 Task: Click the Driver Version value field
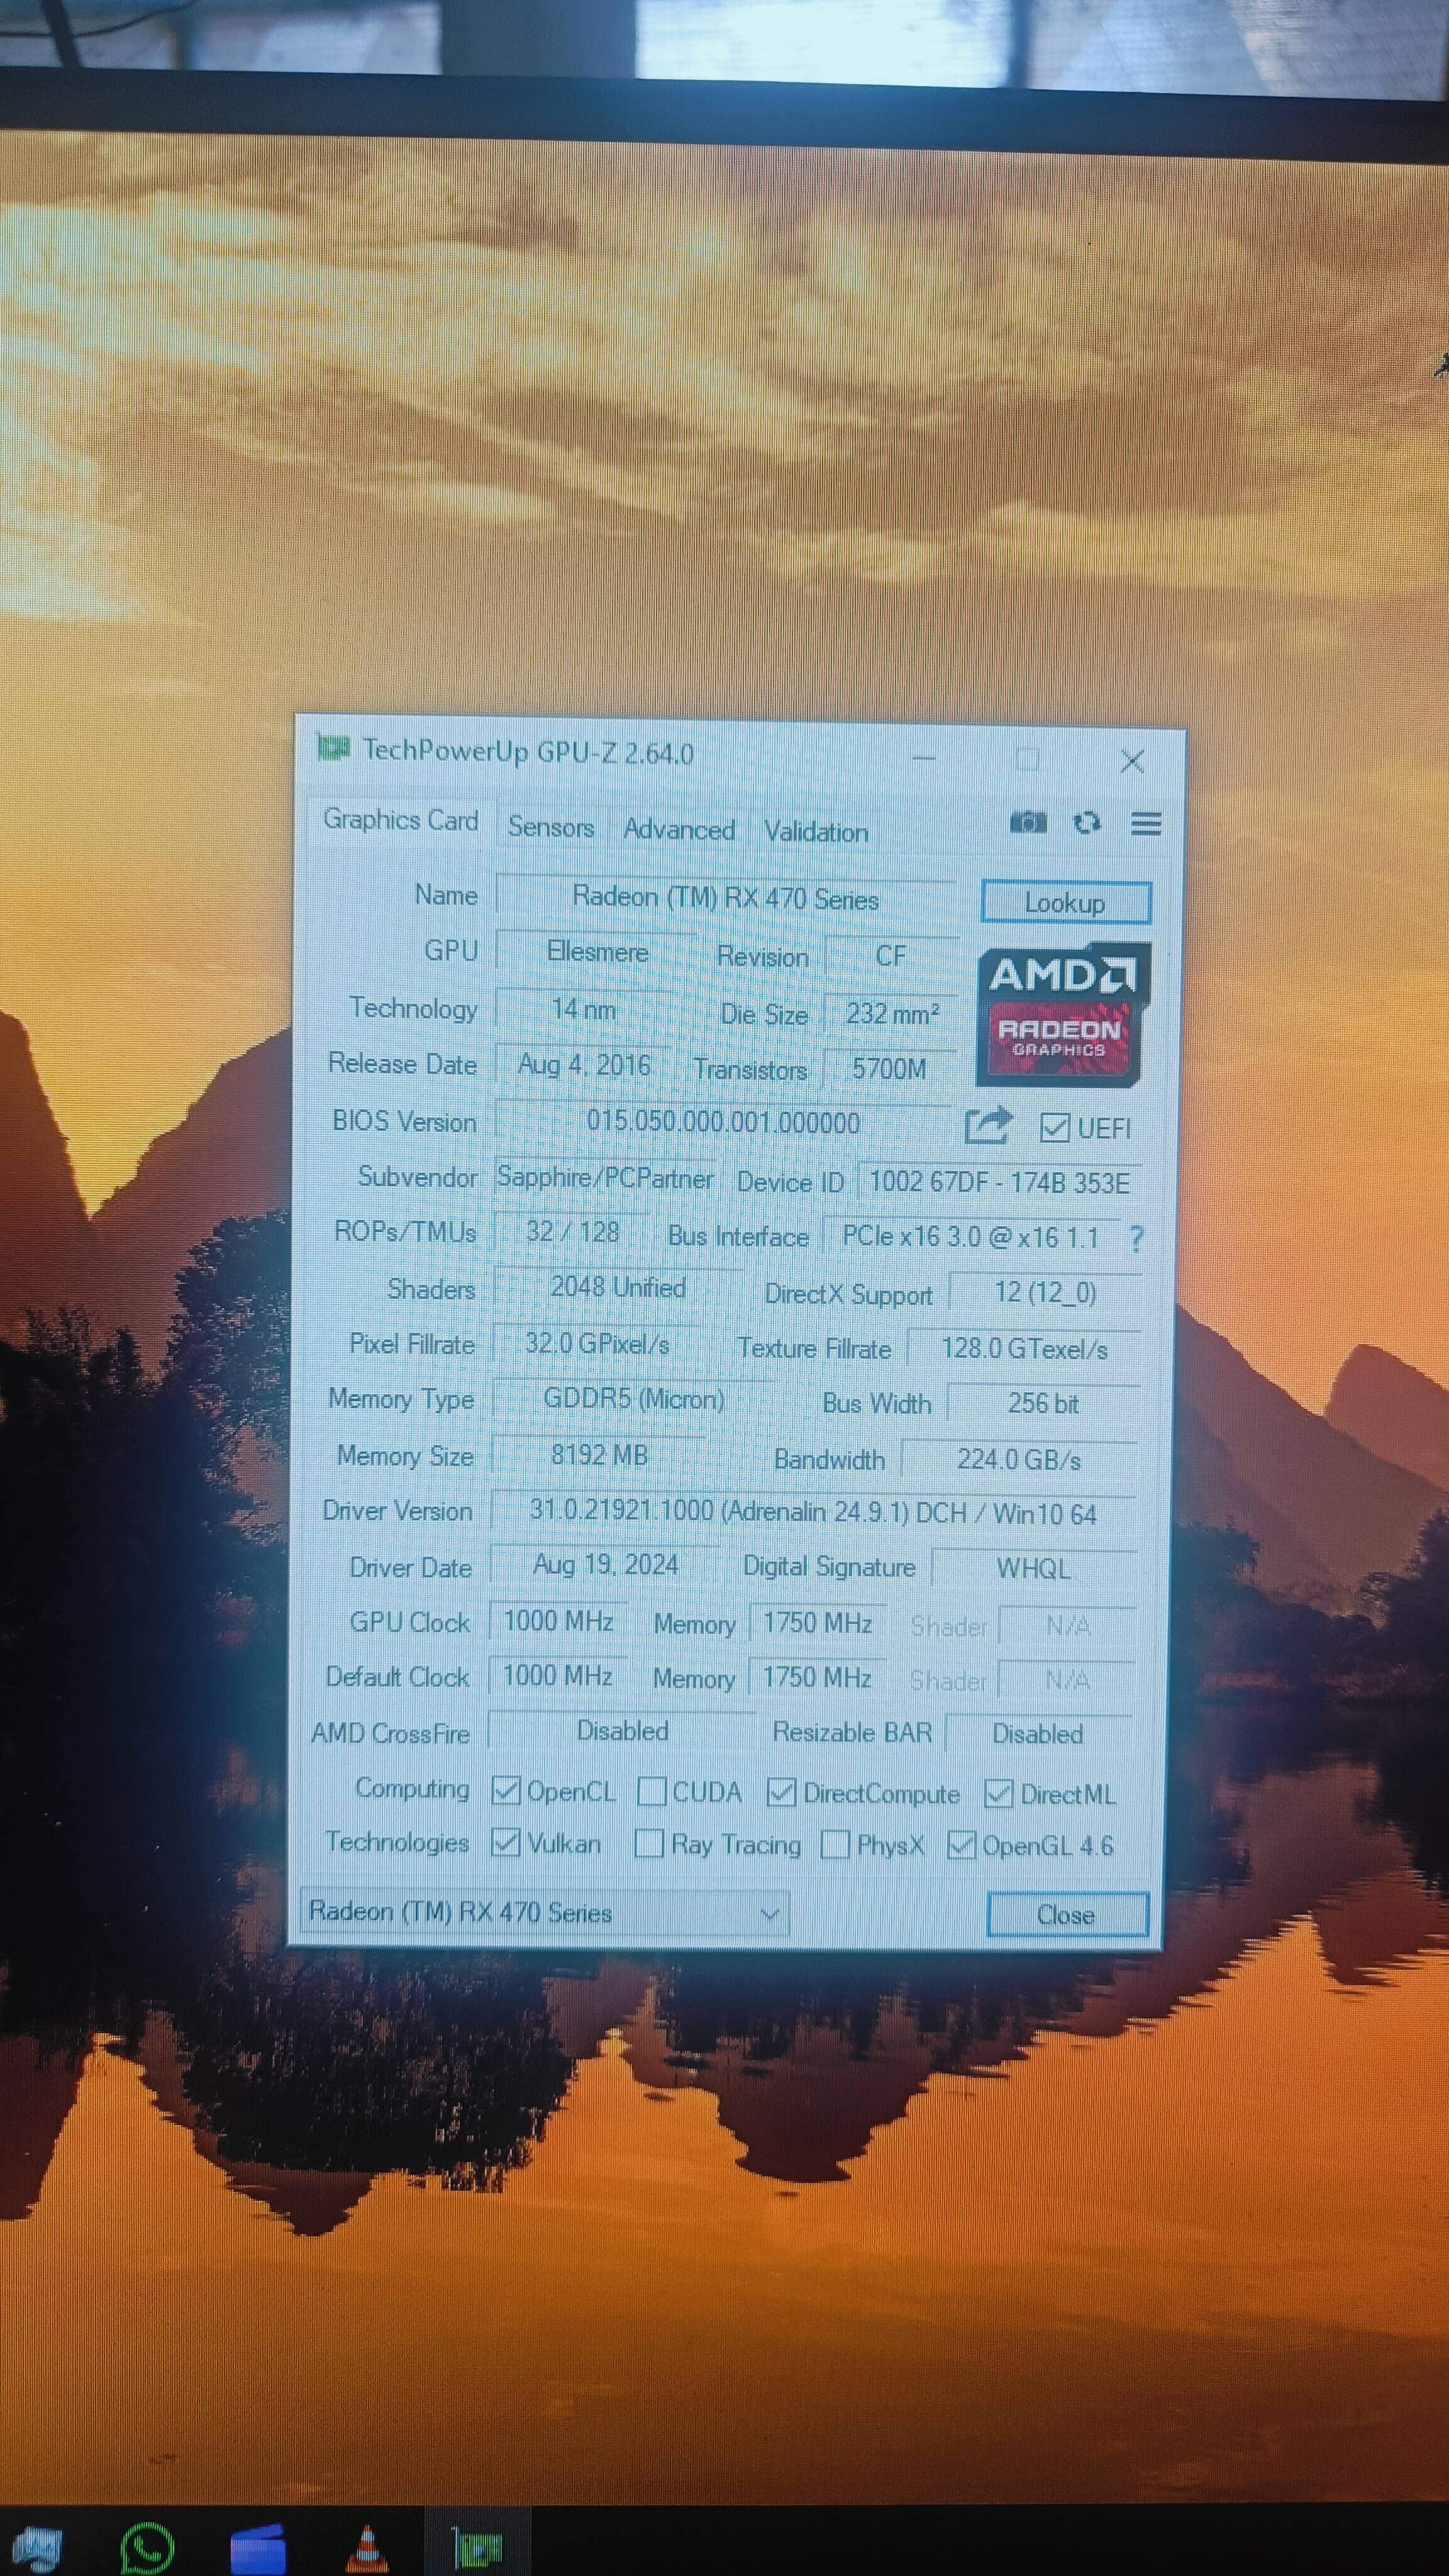813,1512
